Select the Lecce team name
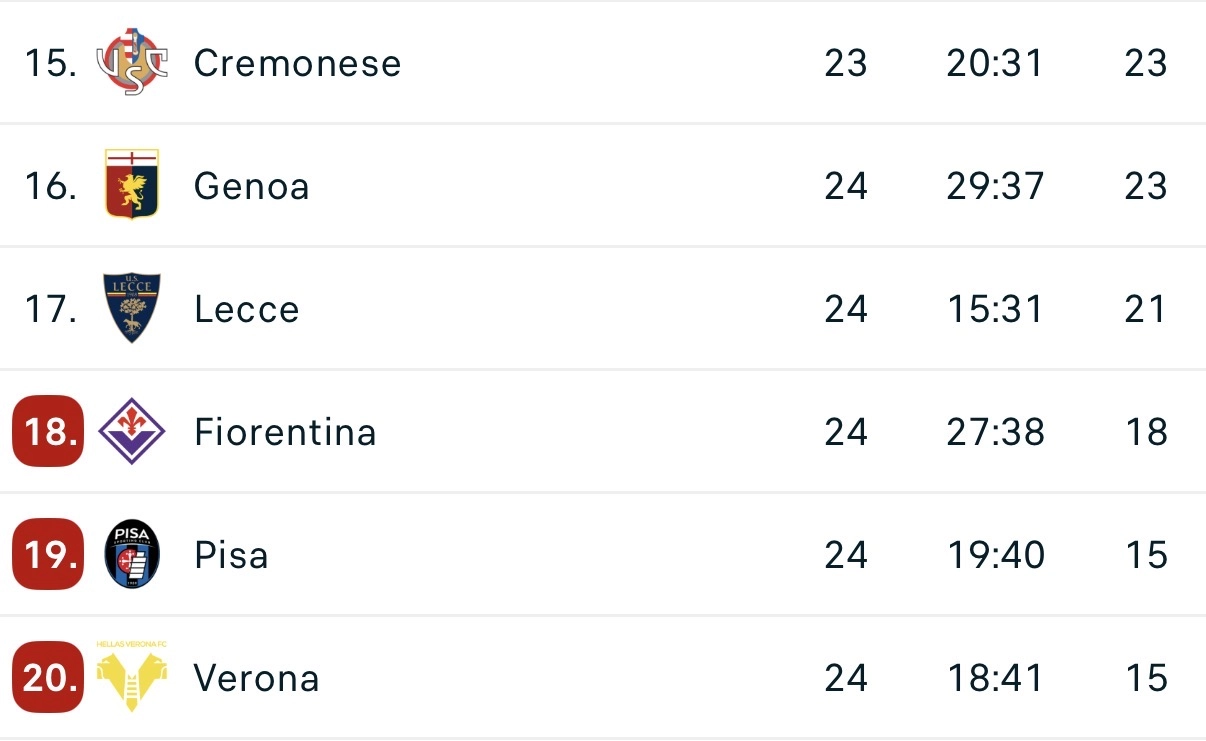 [247, 309]
